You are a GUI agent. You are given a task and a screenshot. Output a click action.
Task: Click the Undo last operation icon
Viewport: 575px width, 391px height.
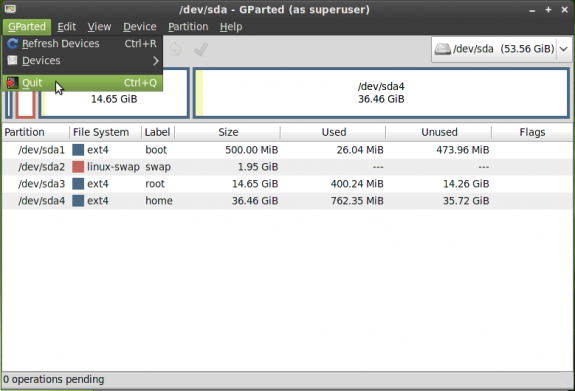tap(176, 49)
